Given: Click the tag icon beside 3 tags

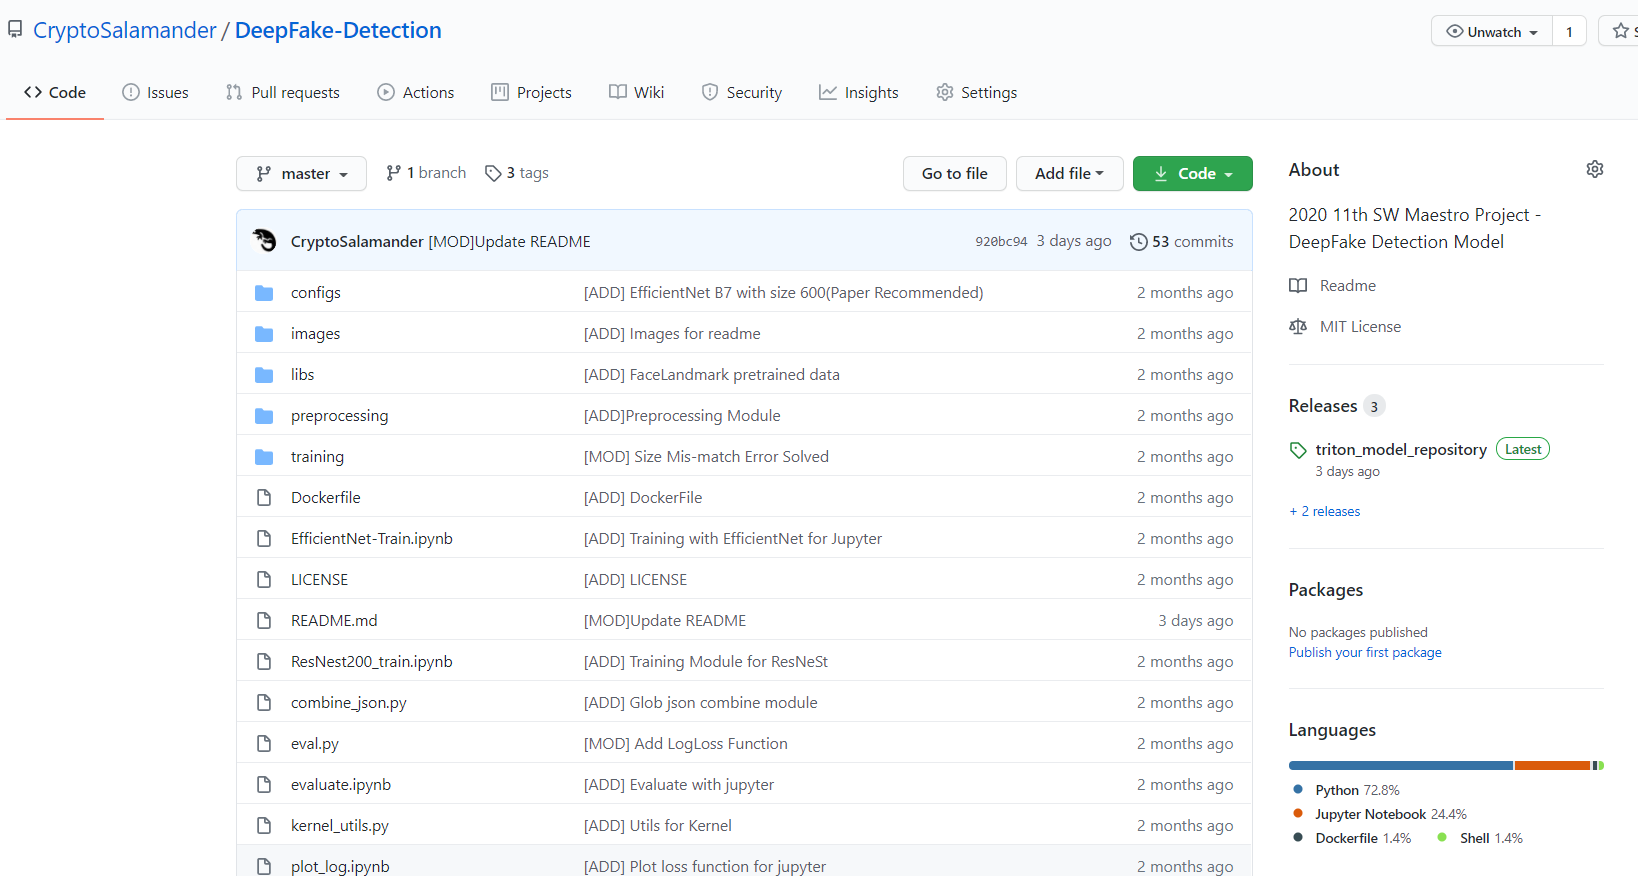Looking at the screenshot, I should coord(493,173).
